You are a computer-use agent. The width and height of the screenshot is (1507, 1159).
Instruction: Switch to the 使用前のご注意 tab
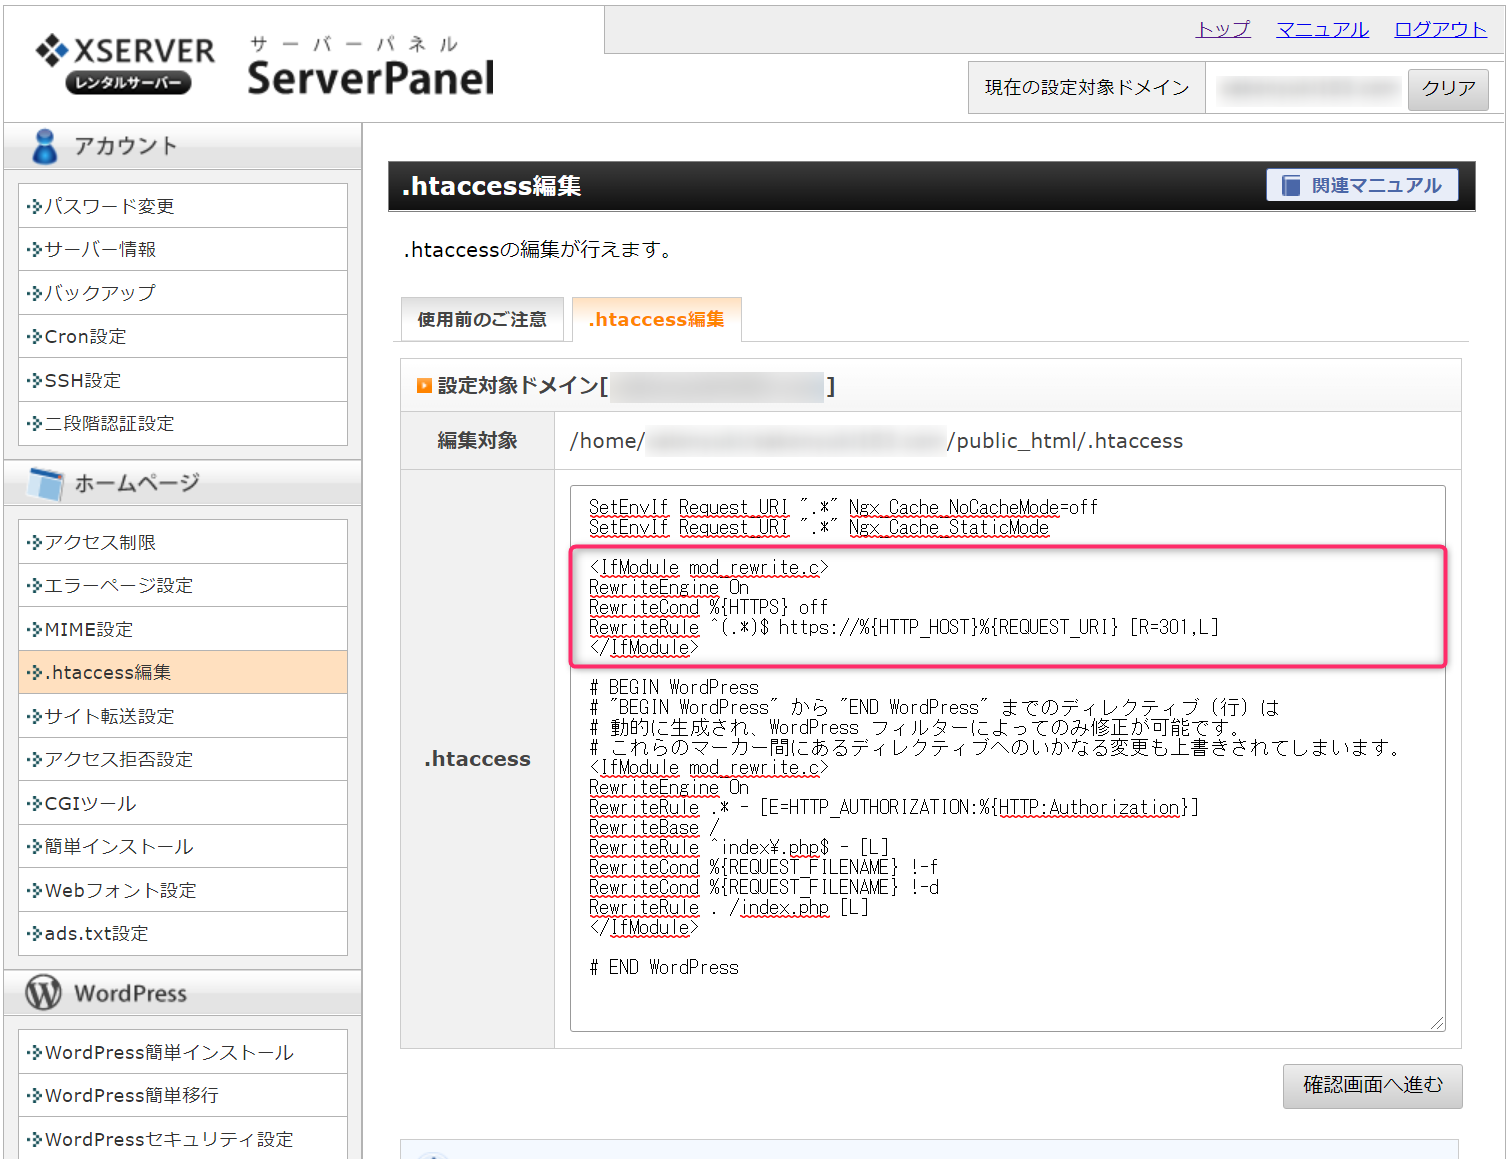click(x=481, y=318)
